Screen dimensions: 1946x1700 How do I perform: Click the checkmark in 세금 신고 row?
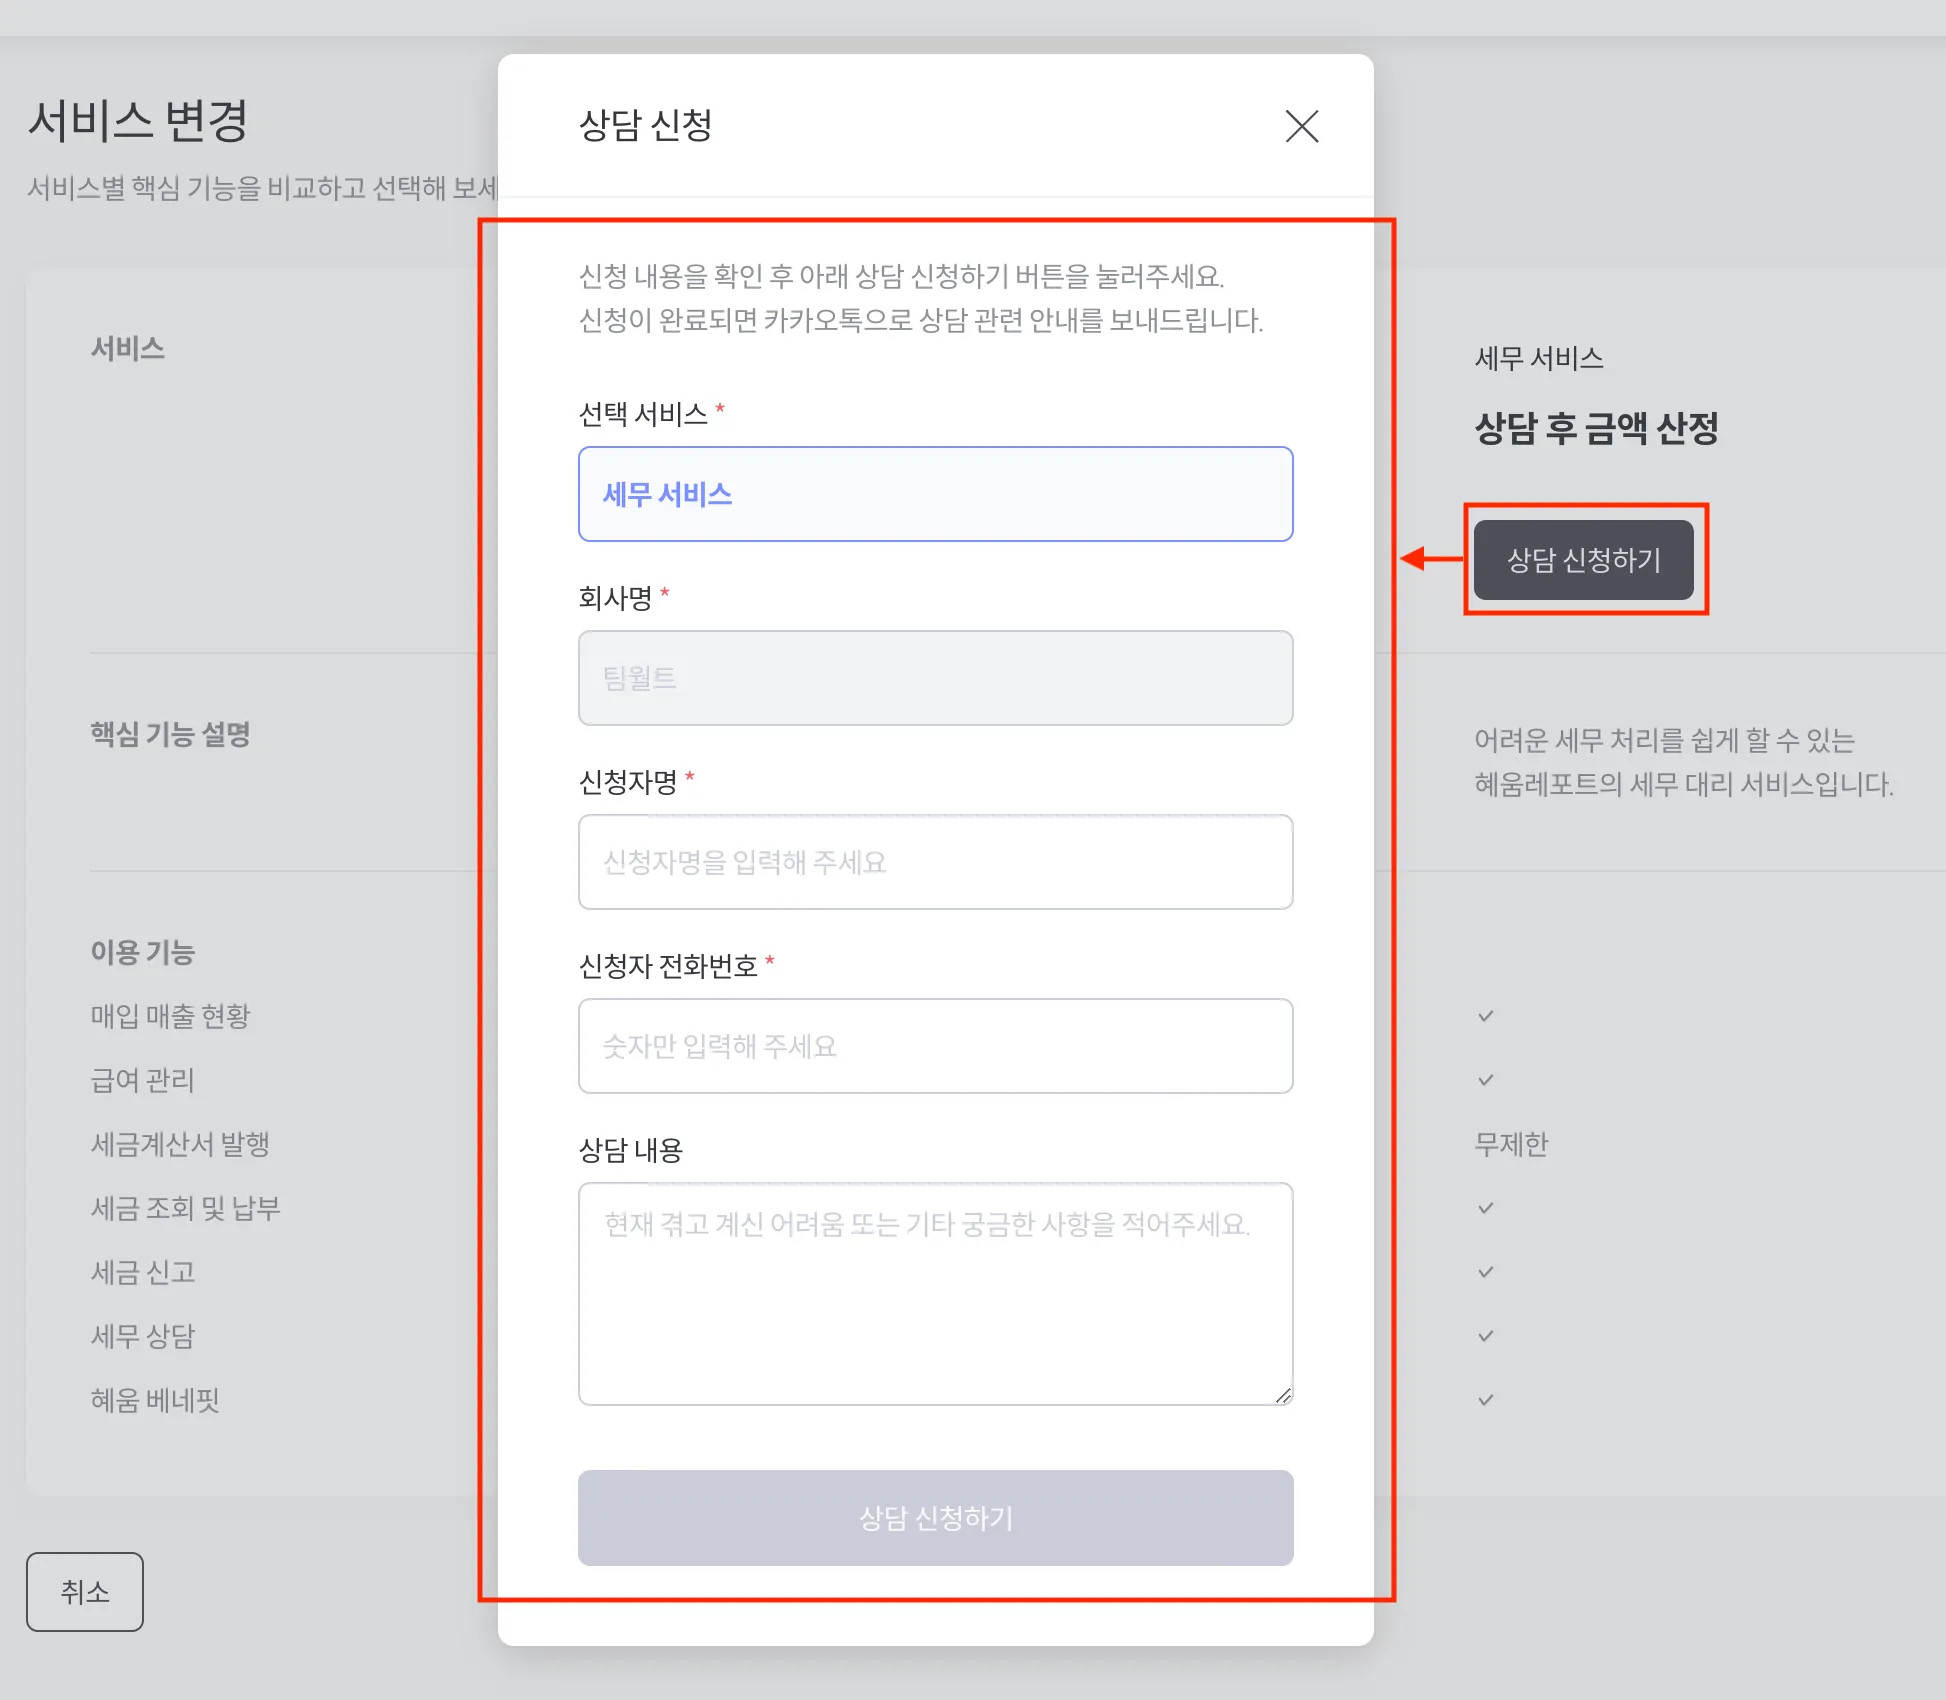click(x=1486, y=1272)
